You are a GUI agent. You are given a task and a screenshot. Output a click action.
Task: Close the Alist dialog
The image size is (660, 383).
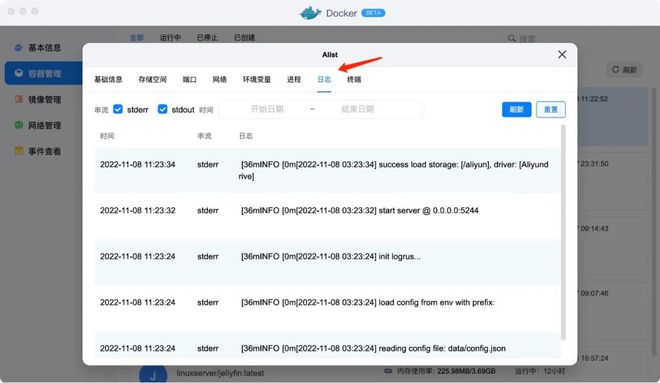562,55
